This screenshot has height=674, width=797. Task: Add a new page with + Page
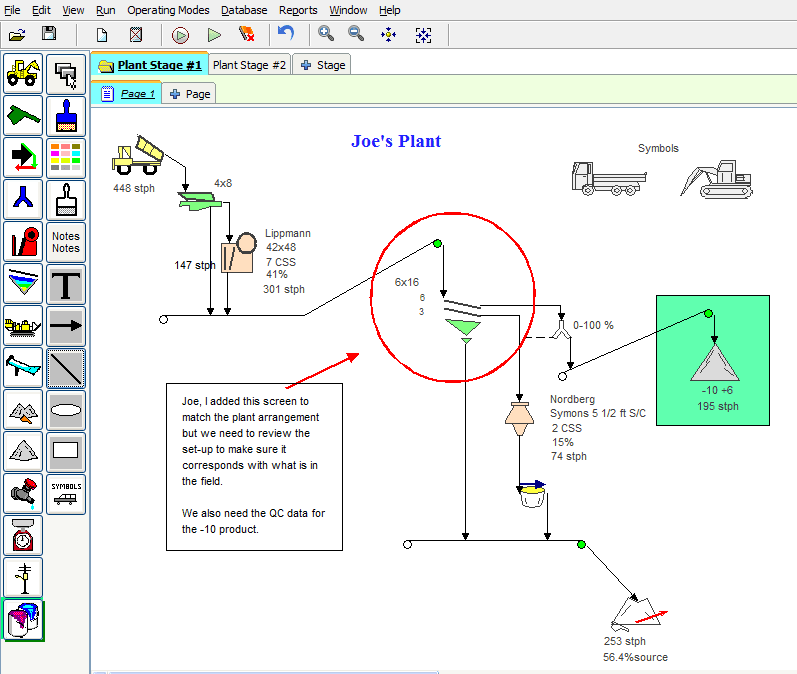190,94
